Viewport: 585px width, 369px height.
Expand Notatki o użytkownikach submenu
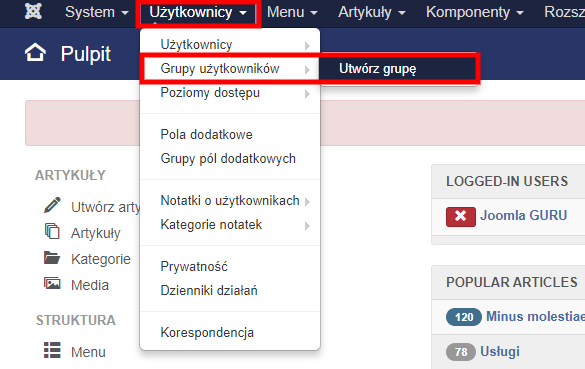[x=230, y=201]
